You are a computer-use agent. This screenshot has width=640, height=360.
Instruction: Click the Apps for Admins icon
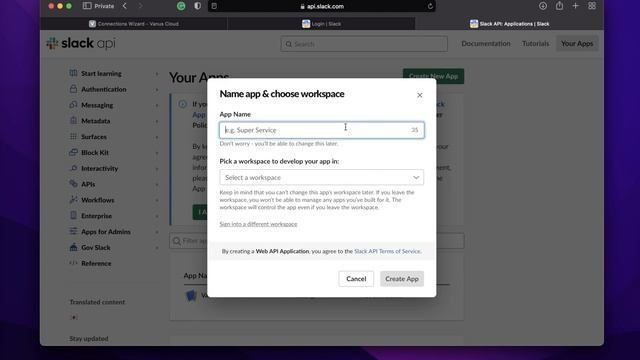pos(73,231)
